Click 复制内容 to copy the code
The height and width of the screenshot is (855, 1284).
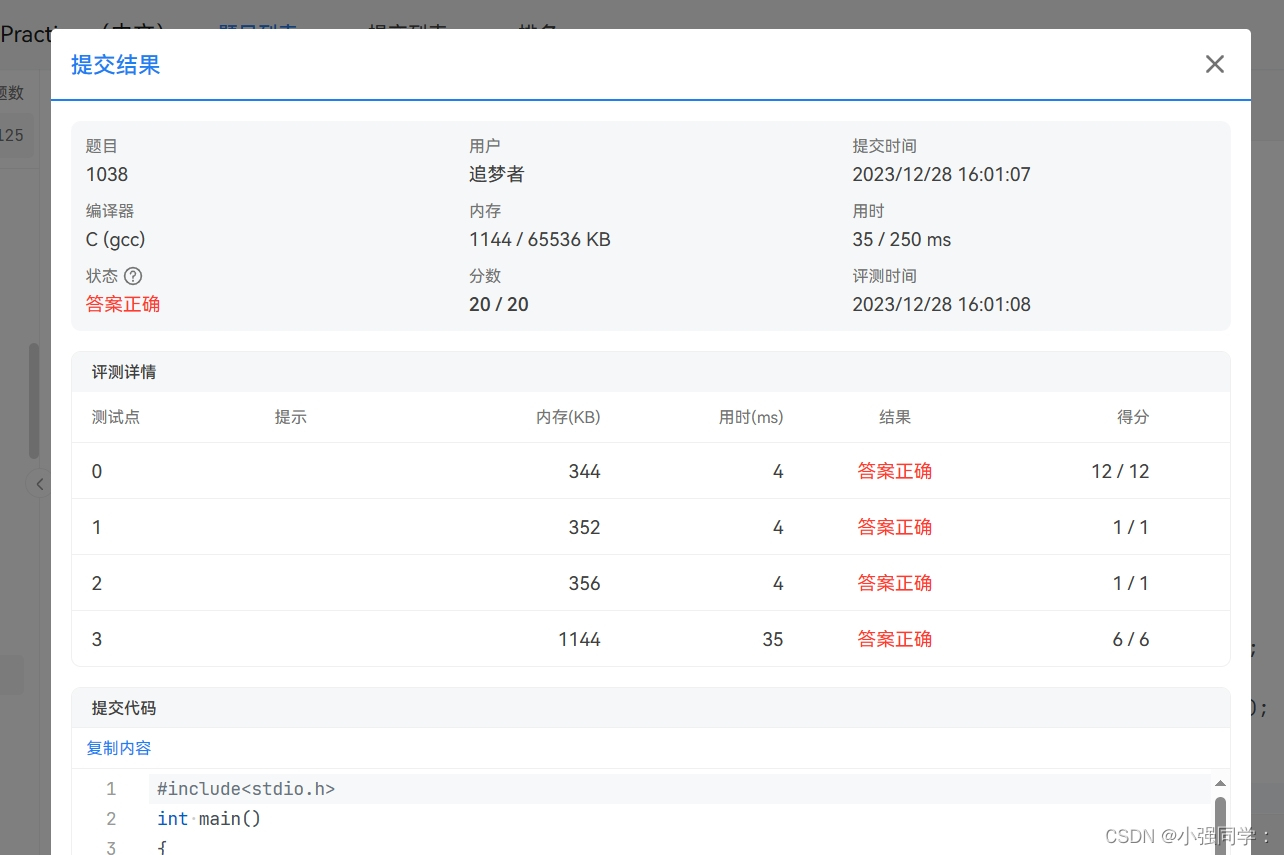119,748
